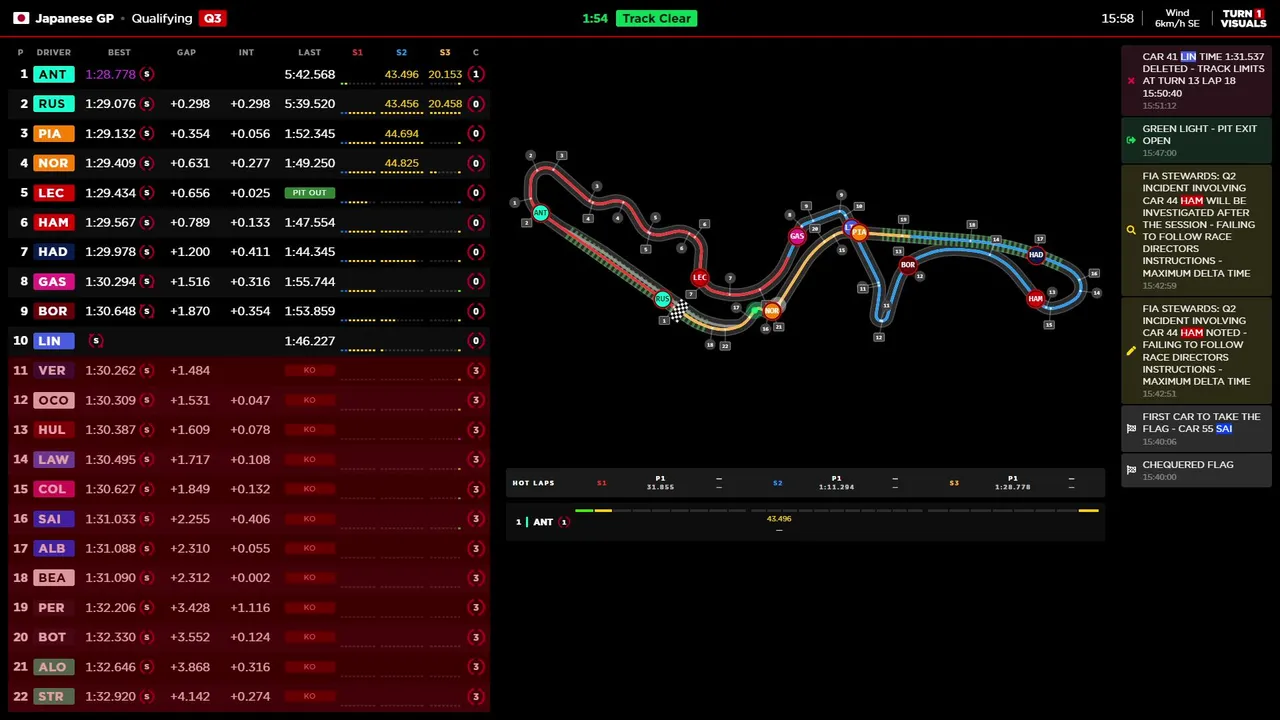This screenshot has height=720, width=1280.
Task: Click the DRIVER column header
Action: pyautogui.click(x=54, y=52)
